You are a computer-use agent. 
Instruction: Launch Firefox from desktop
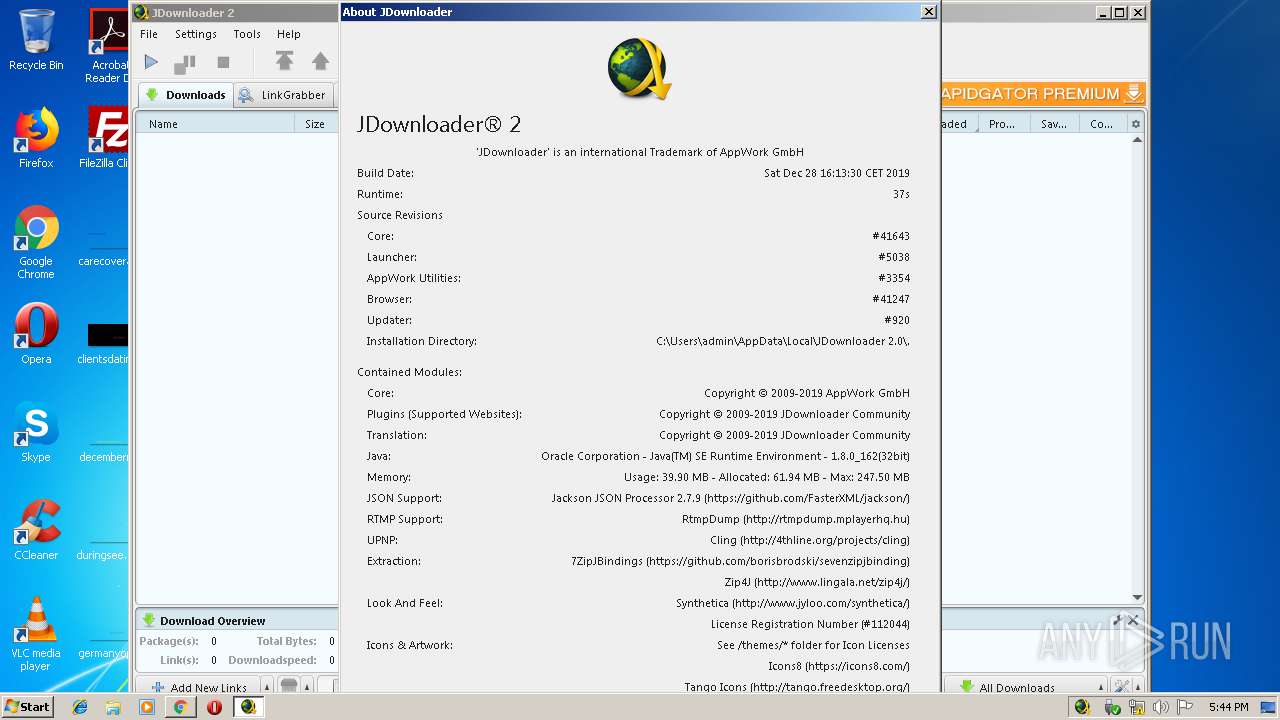[x=36, y=138]
